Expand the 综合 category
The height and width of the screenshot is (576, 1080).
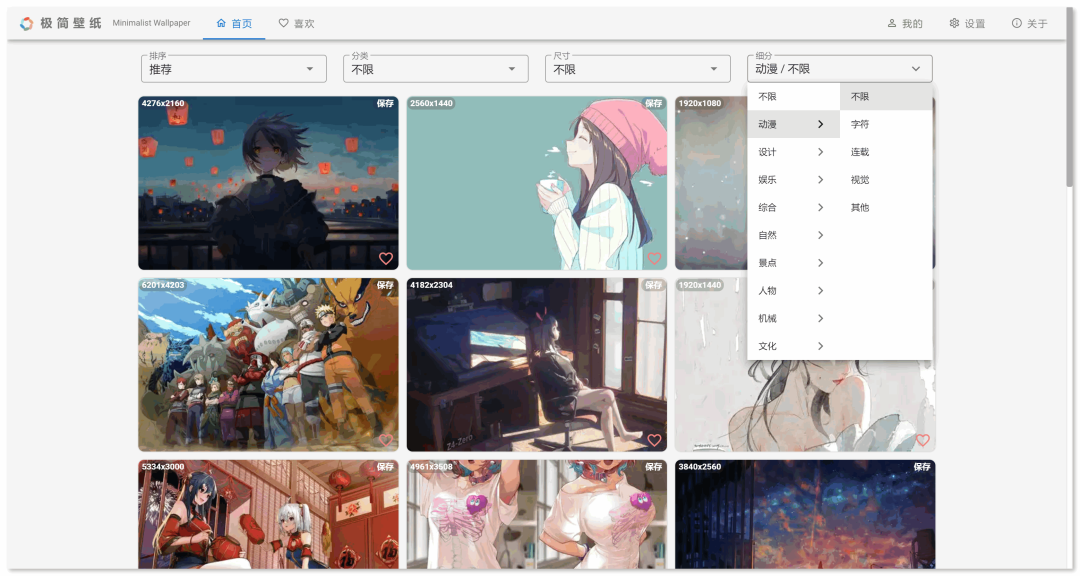click(793, 207)
